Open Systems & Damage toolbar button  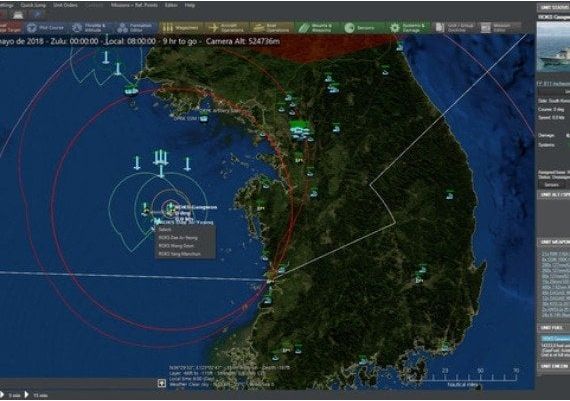[x=408, y=28]
